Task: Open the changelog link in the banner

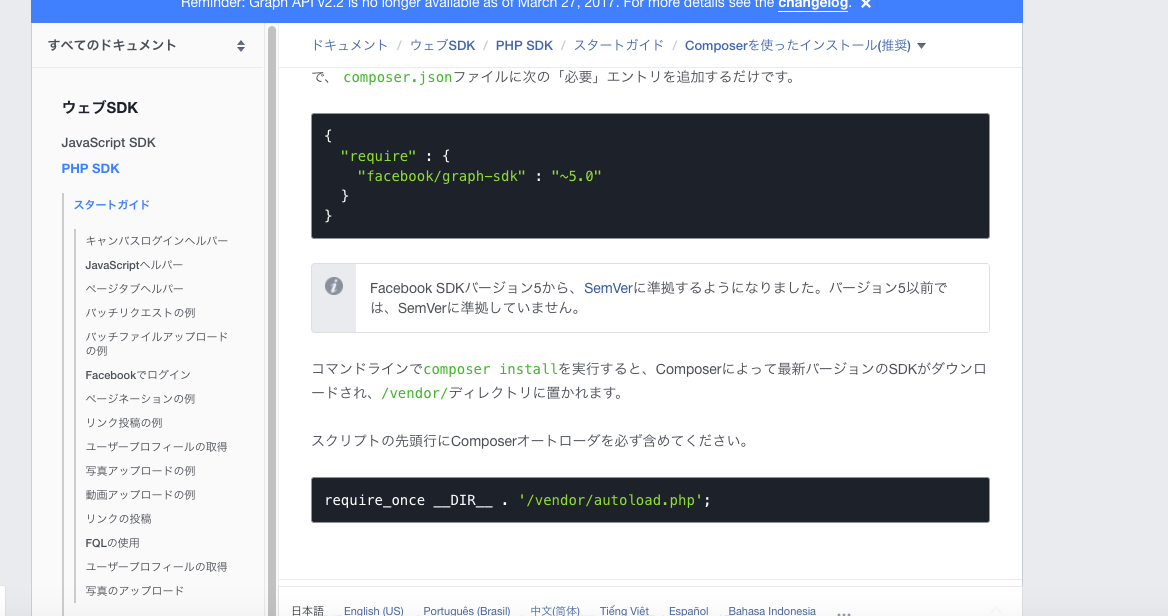Action: [x=813, y=4]
